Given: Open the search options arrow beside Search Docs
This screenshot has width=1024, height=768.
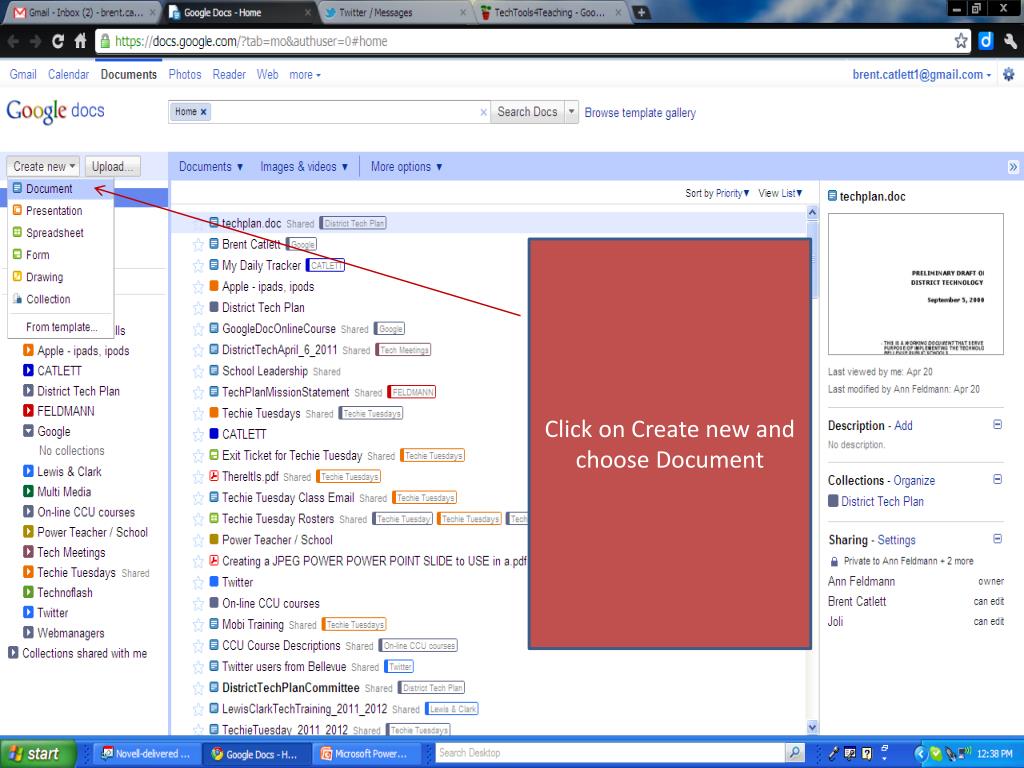Looking at the screenshot, I should 571,112.
